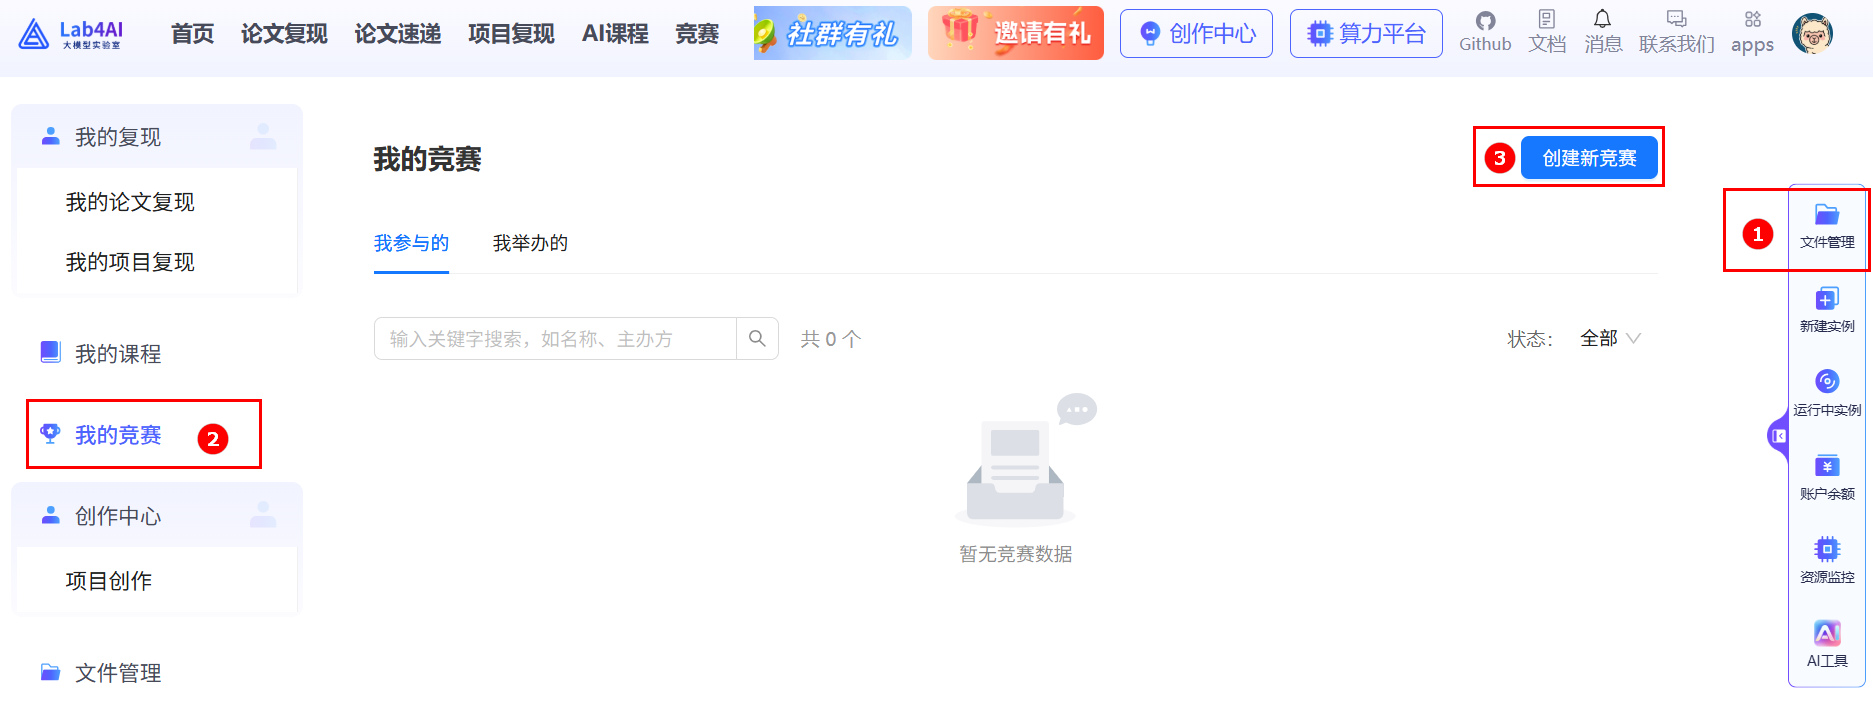Open 创作中心 button in top bar
Image resolution: width=1873 pixels, height=726 pixels.
pyautogui.click(x=1196, y=33)
